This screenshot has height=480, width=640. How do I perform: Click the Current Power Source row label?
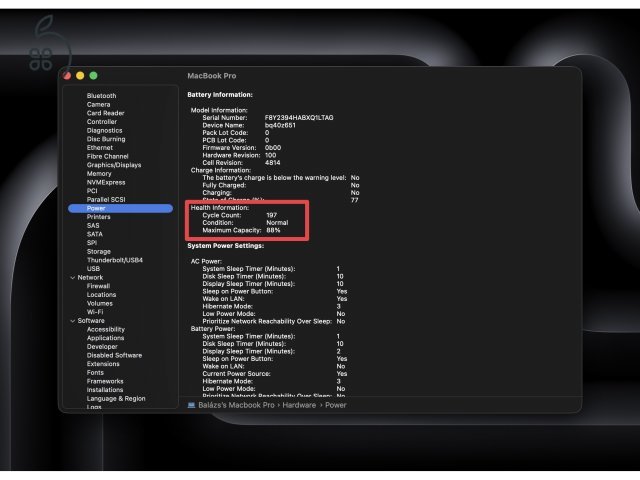click(x=236, y=374)
